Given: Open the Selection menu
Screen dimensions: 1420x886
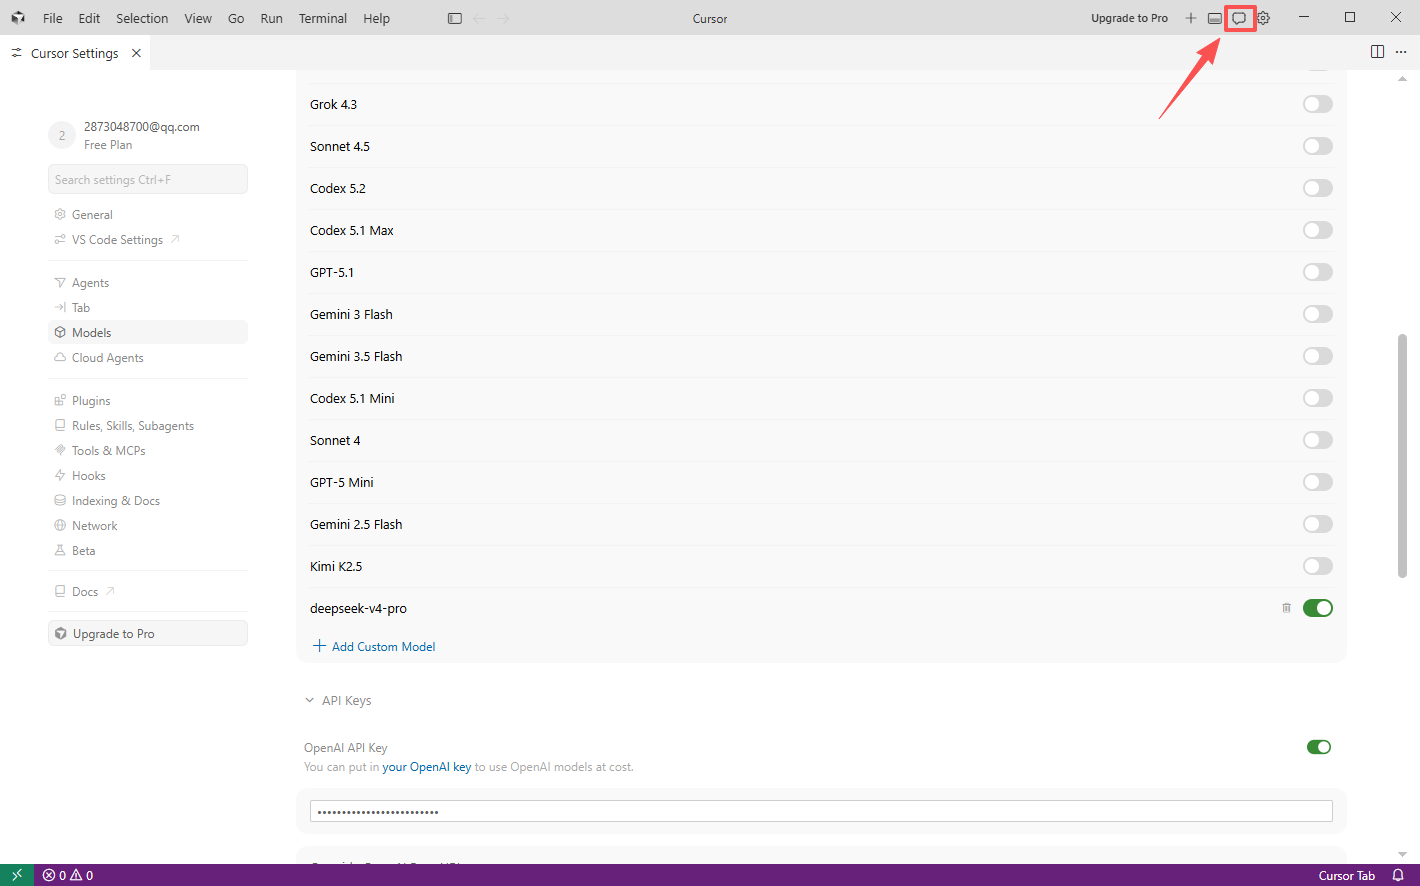Looking at the screenshot, I should [x=142, y=18].
